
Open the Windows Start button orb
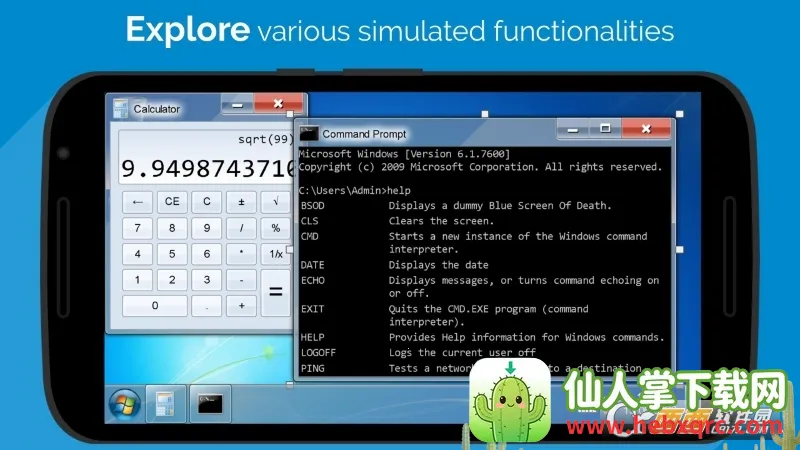coord(125,404)
